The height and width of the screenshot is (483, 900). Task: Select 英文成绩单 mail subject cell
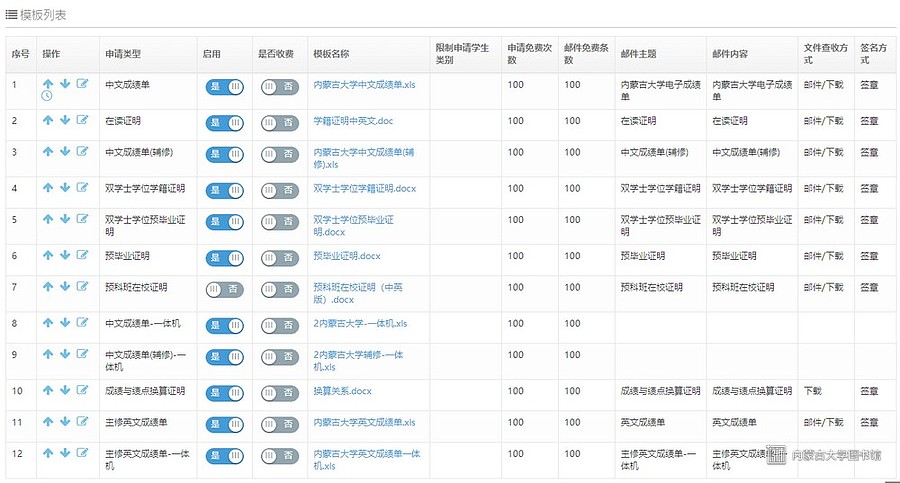(x=642, y=422)
